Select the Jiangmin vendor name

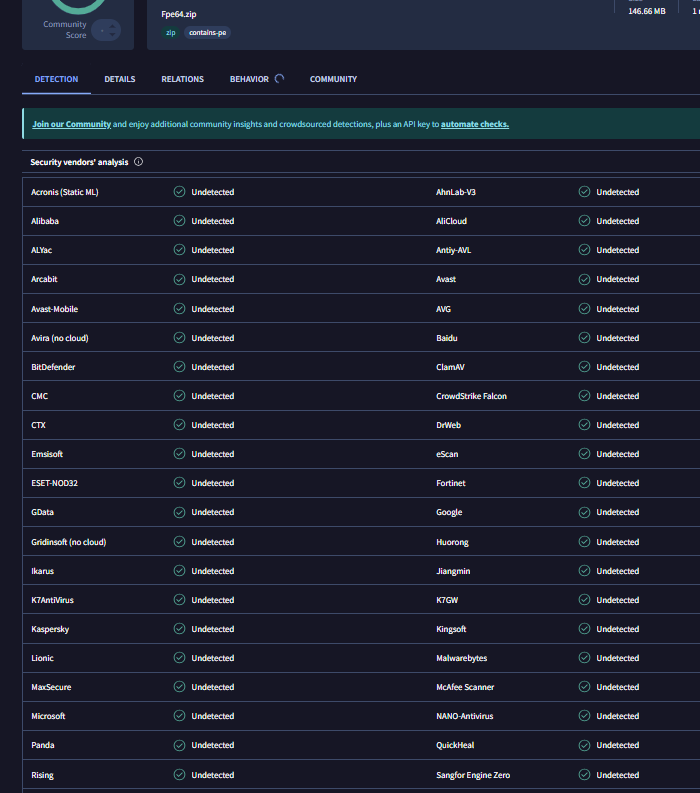[453, 571]
